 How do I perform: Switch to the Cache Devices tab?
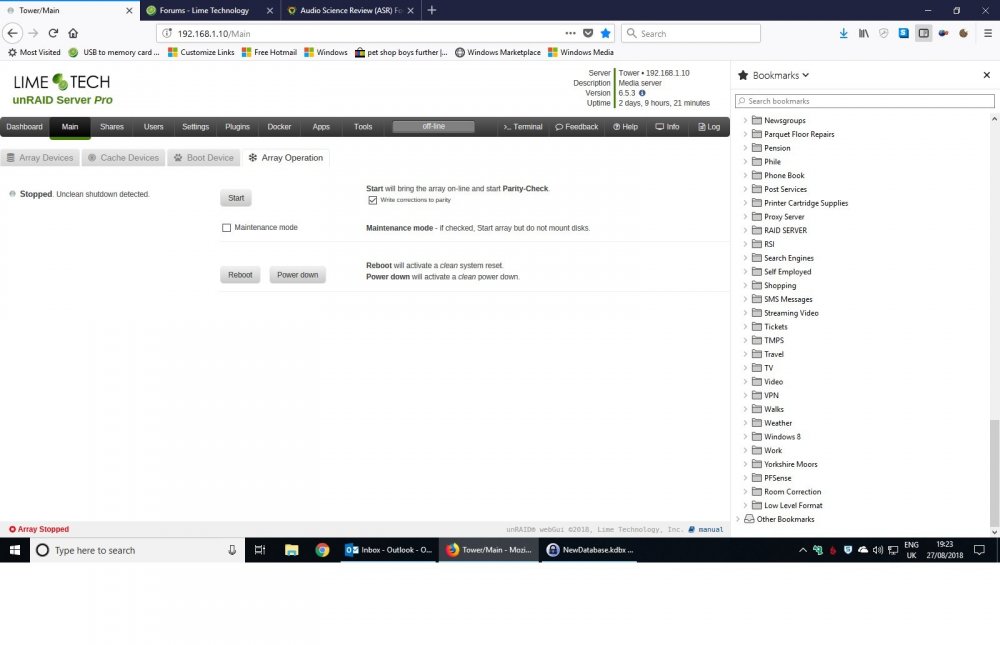coord(123,158)
